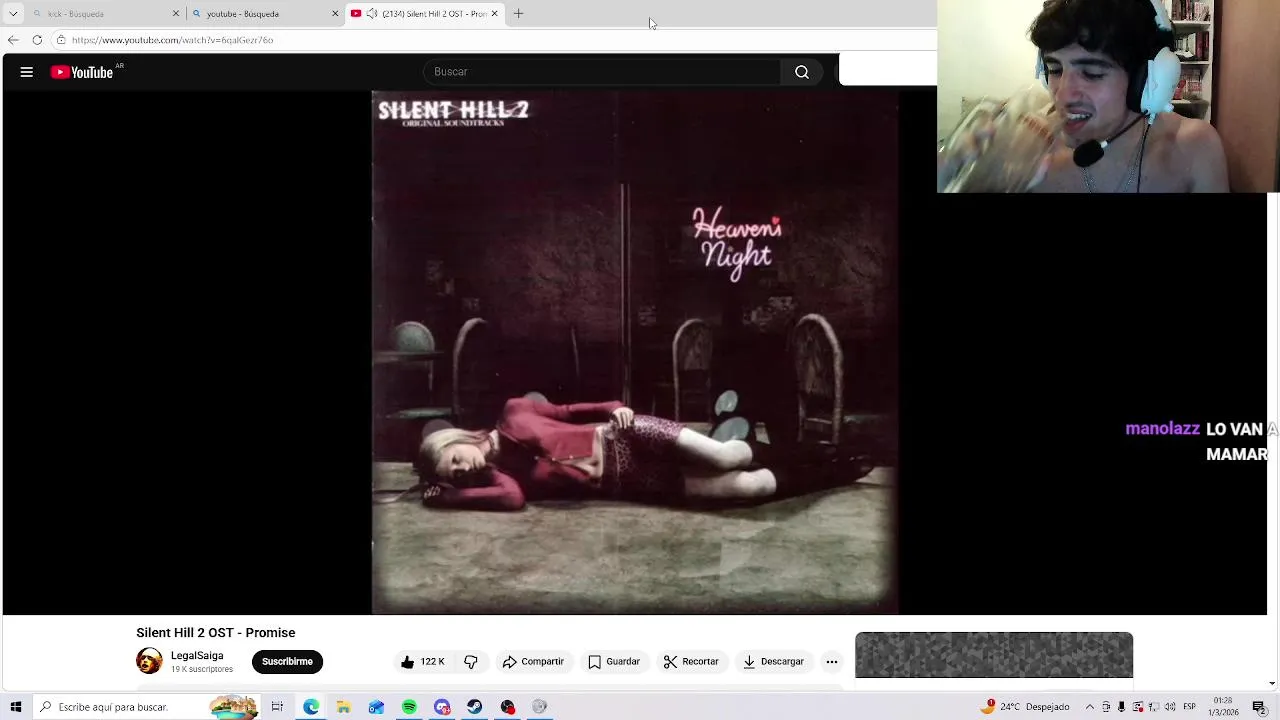Close the Silent Hill 2 OST tab
Image resolution: width=1280 pixels, height=720 pixels.
pos(494,14)
